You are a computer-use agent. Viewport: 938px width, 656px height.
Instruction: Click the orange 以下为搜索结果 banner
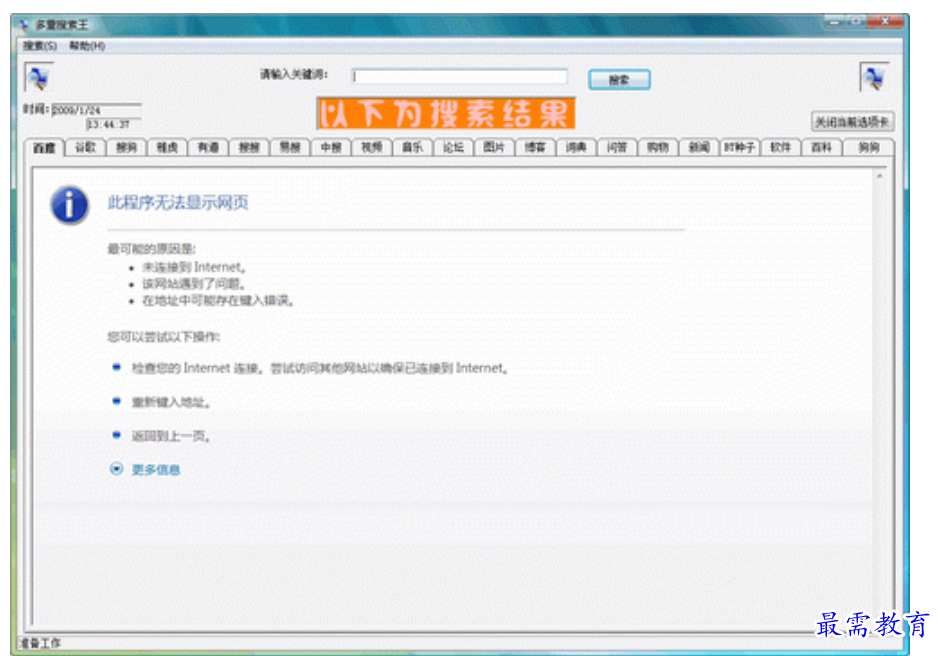[446, 113]
